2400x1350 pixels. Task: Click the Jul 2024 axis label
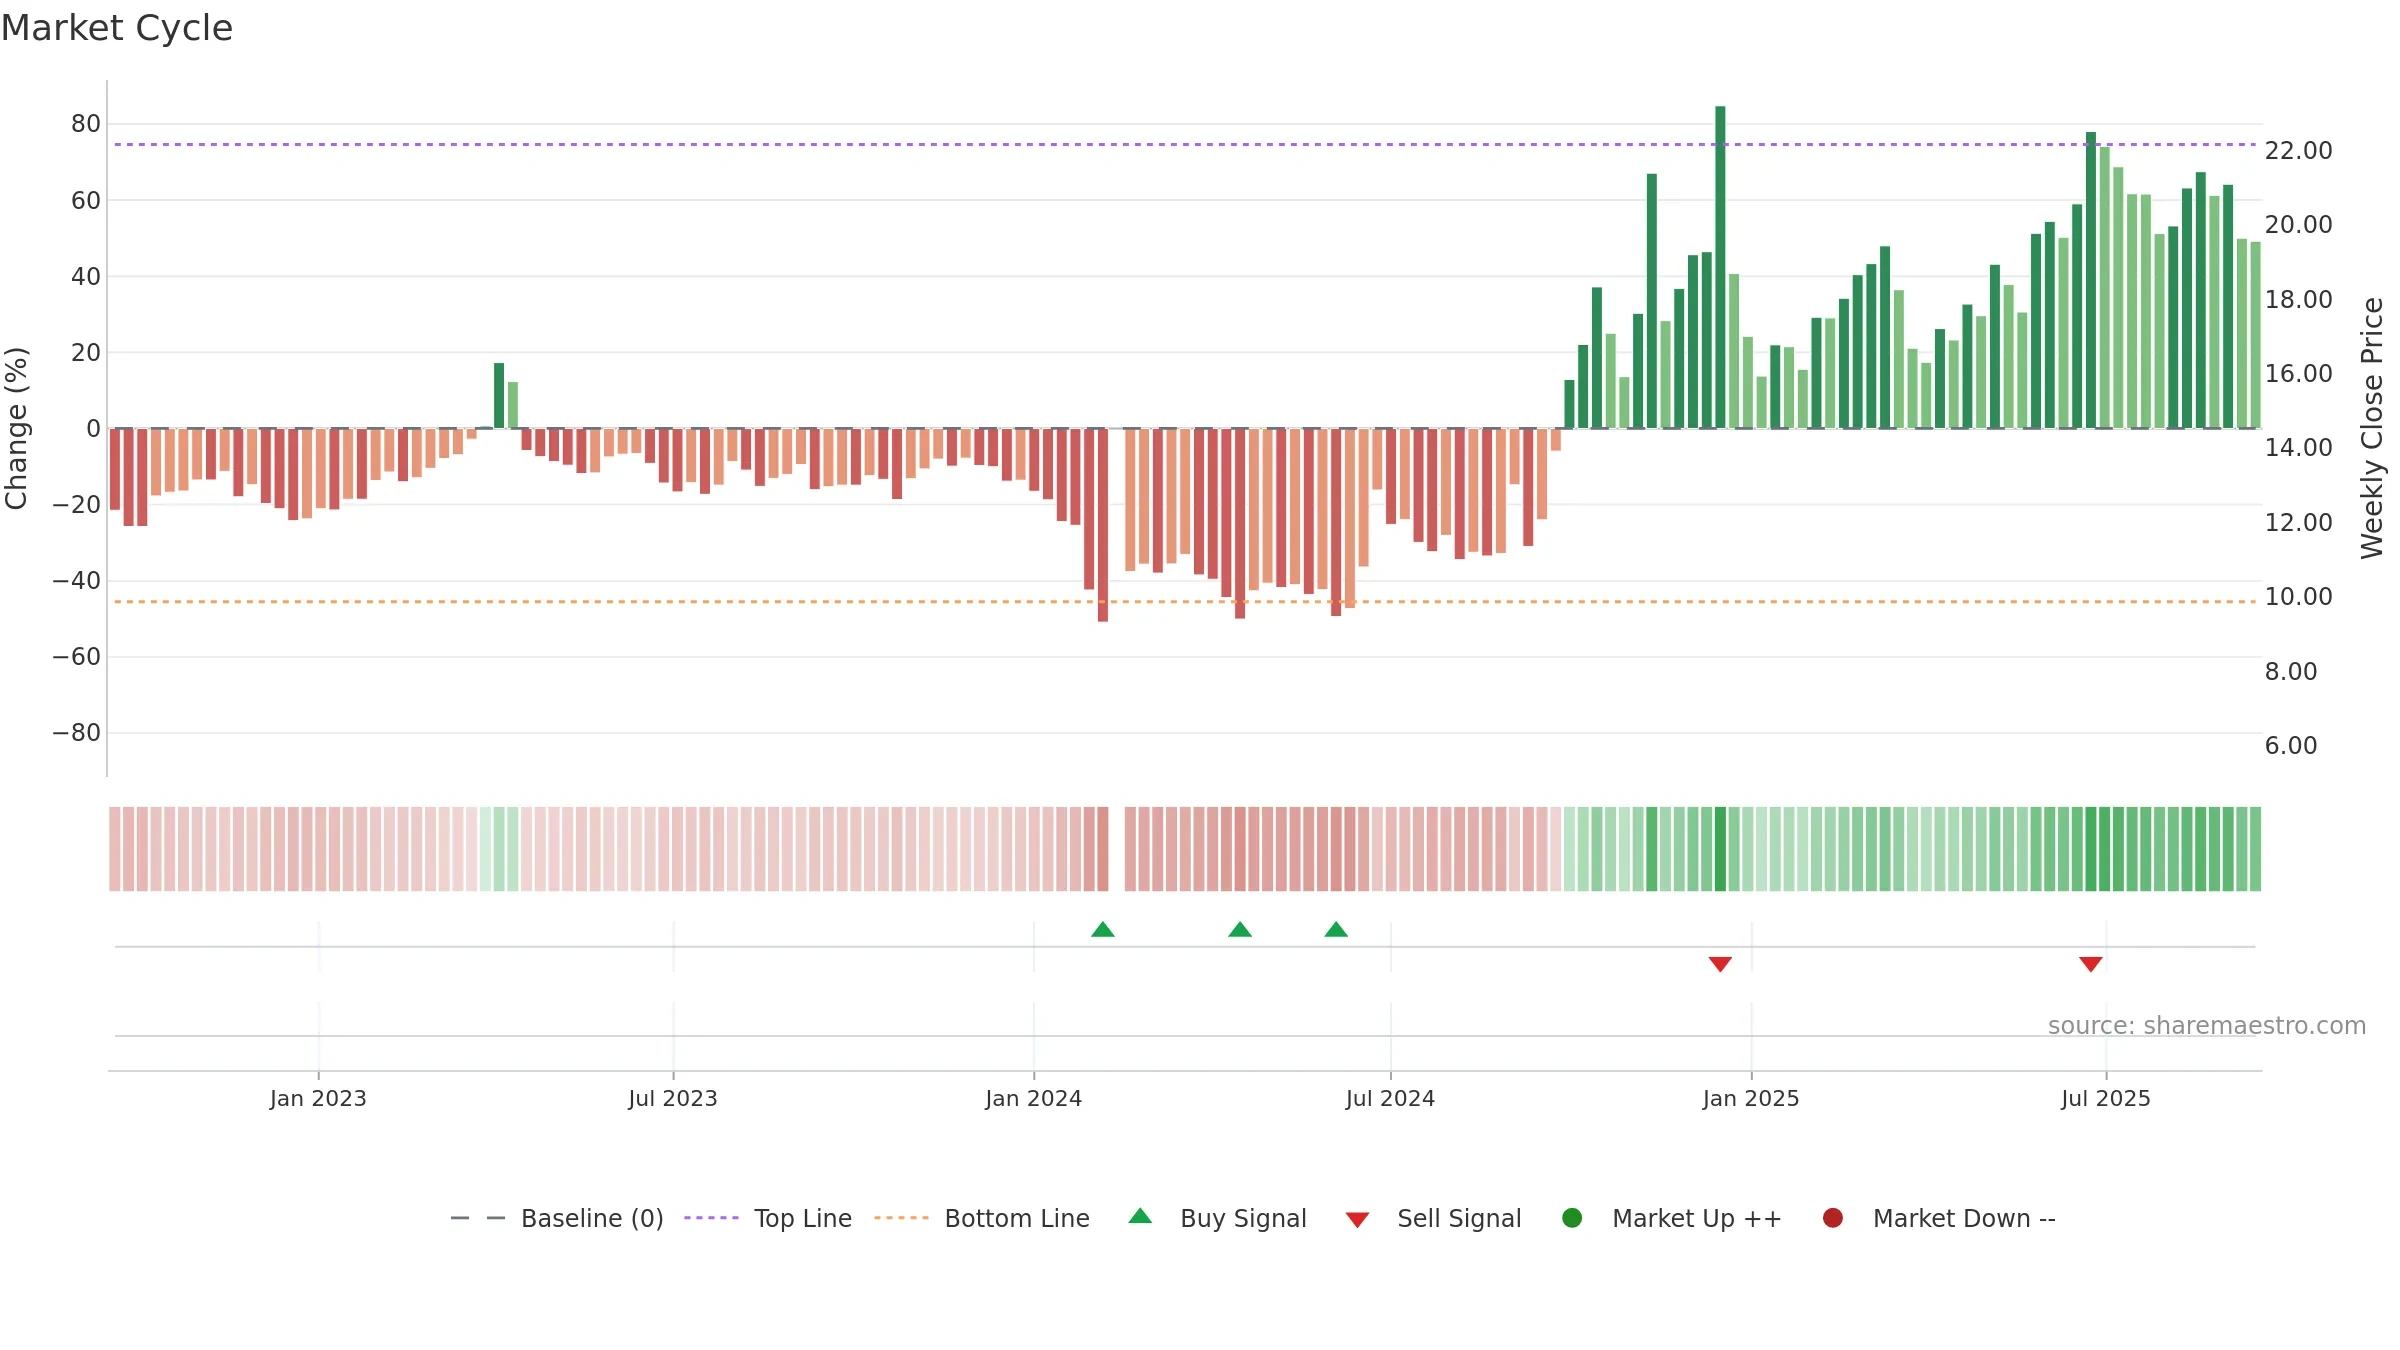pyautogui.click(x=1390, y=1099)
